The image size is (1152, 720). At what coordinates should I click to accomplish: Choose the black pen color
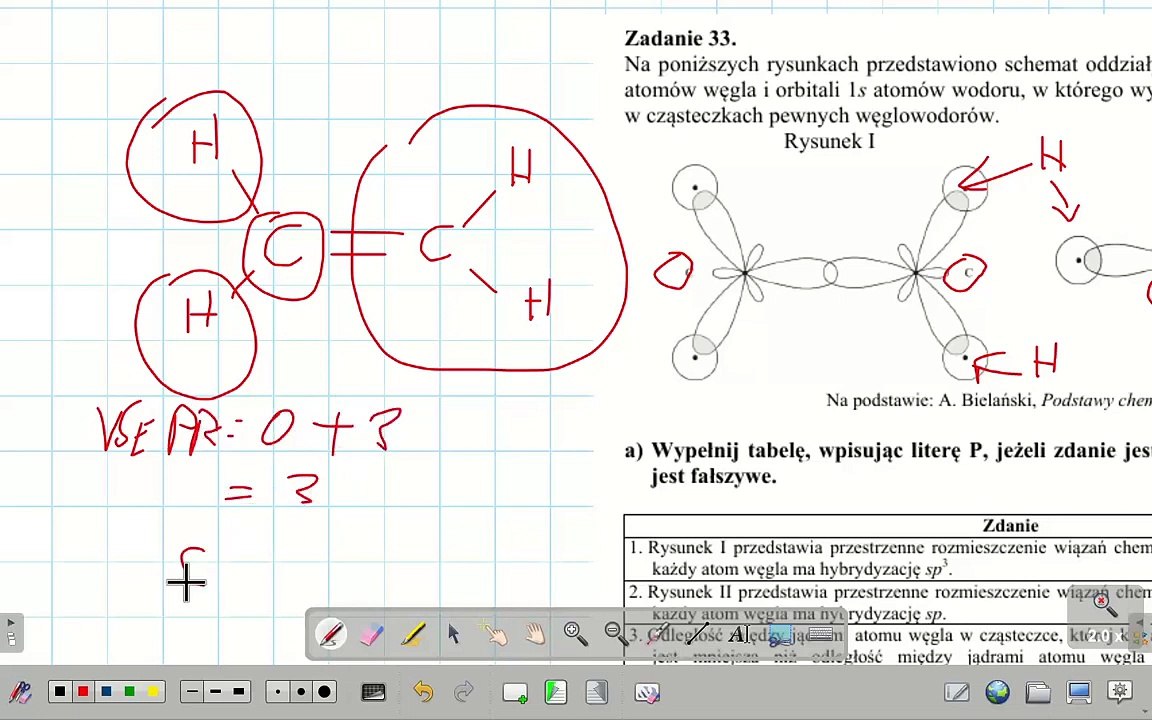click(x=60, y=691)
